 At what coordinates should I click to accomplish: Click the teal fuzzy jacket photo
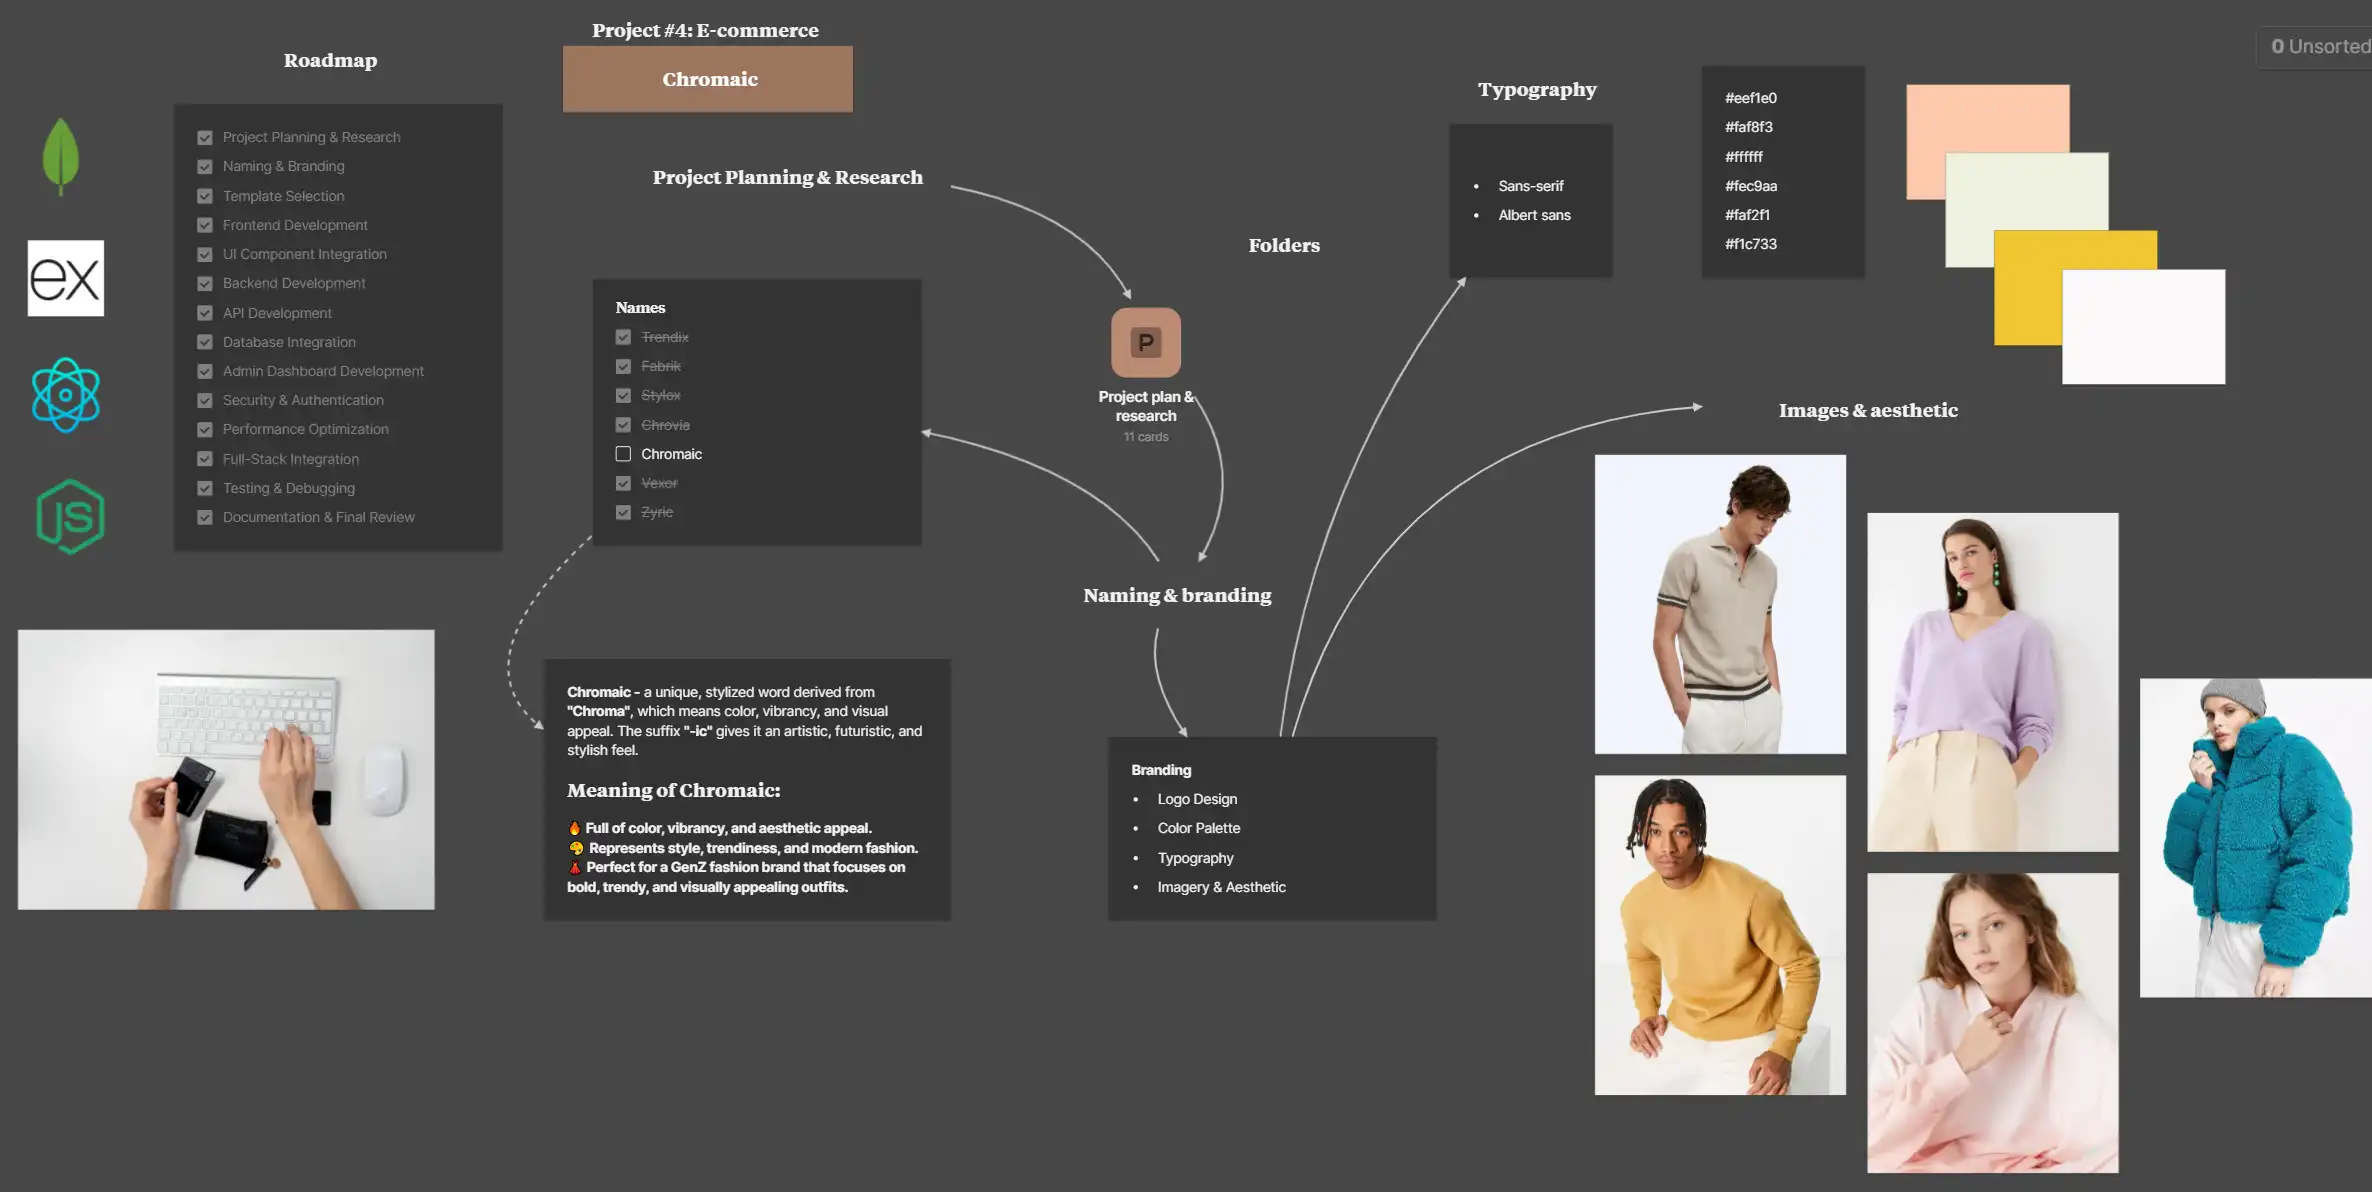[x=2255, y=837]
